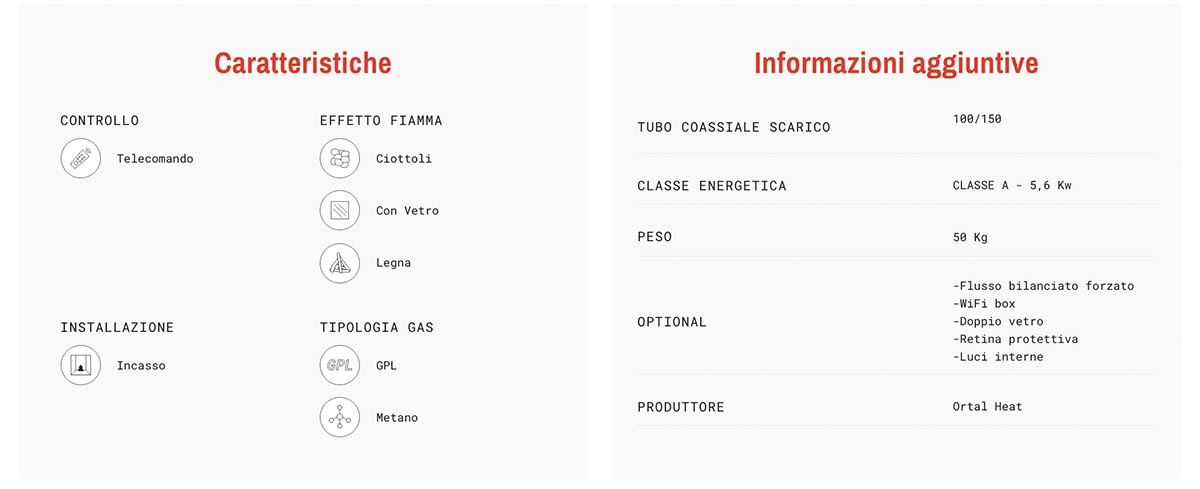The width and height of the screenshot is (1200, 489).
Task: Click the CLASSE A - 5,6 Kw value
Action: pos(1012,185)
